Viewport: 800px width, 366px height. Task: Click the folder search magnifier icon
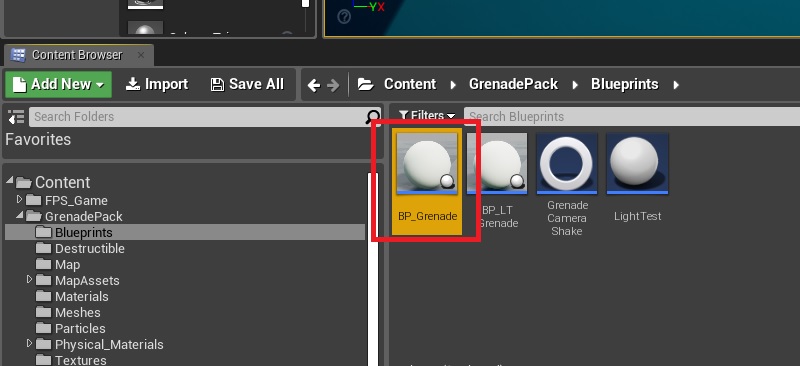tap(373, 117)
